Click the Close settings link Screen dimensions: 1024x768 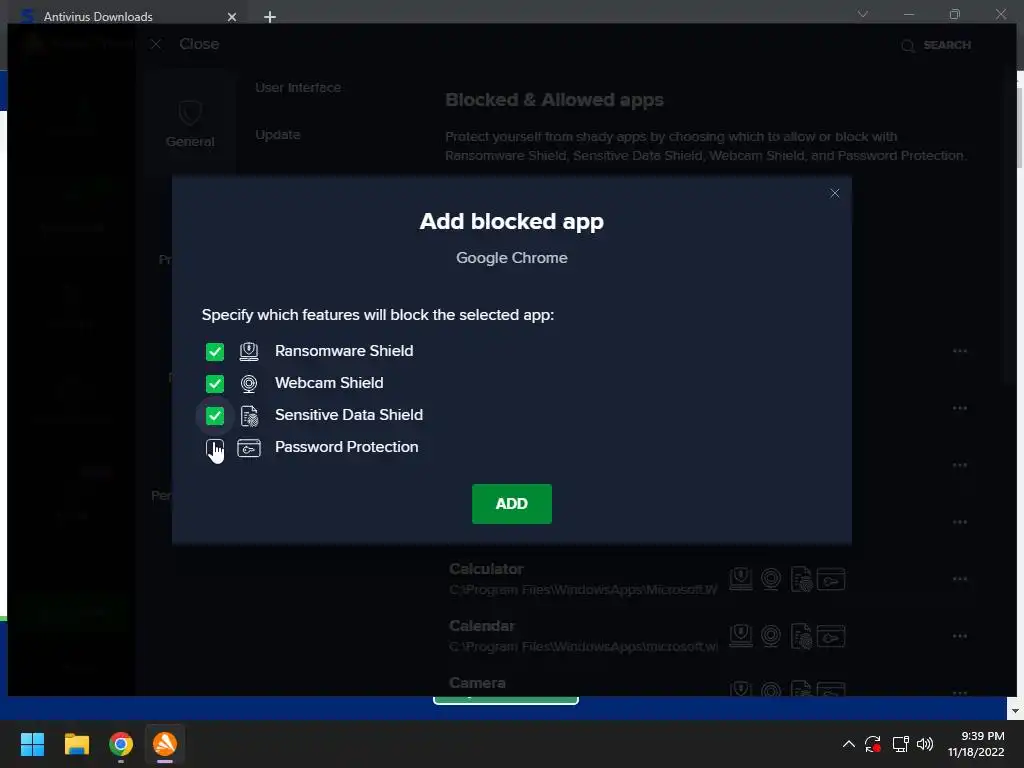[199, 44]
